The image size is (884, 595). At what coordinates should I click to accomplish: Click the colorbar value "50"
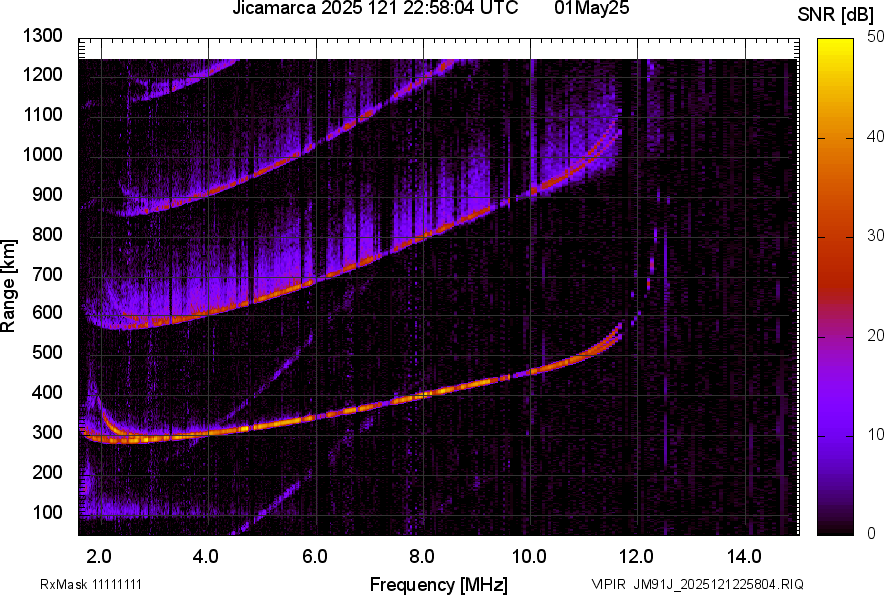coord(874,37)
